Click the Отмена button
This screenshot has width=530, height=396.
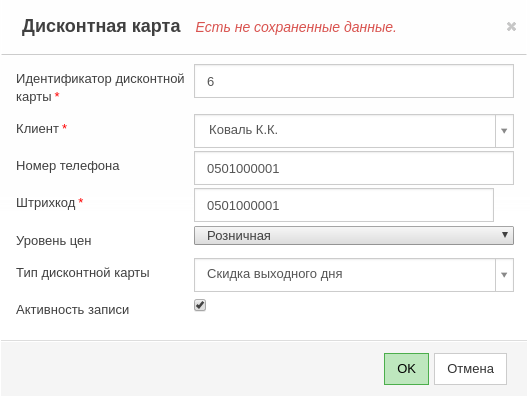(x=470, y=369)
